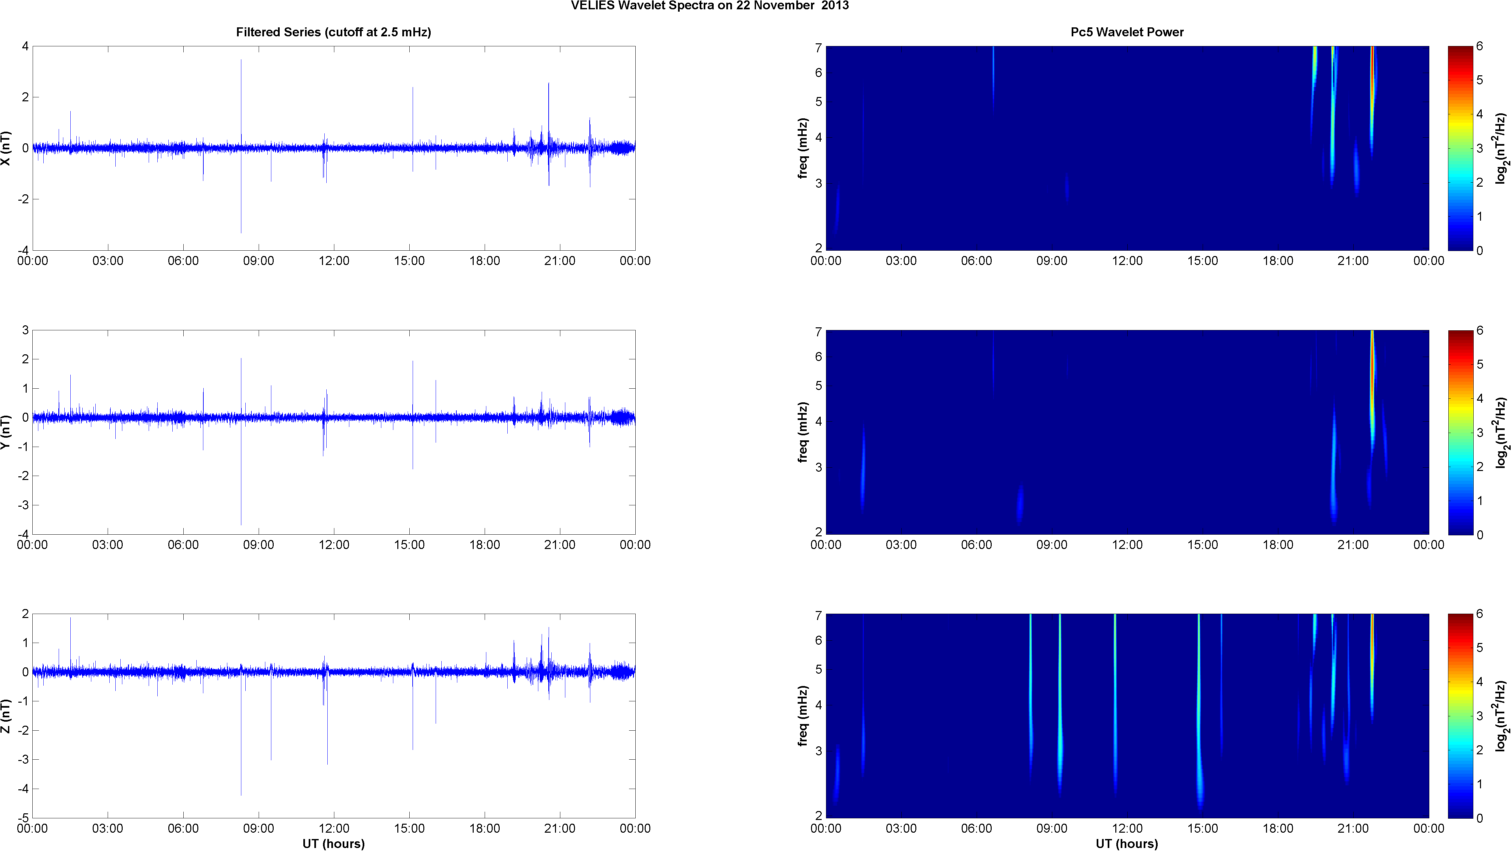Click the cyan streak near 15:00 in Z spectrogram
This screenshot has height=851, width=1511.
tap(1199, 710)
